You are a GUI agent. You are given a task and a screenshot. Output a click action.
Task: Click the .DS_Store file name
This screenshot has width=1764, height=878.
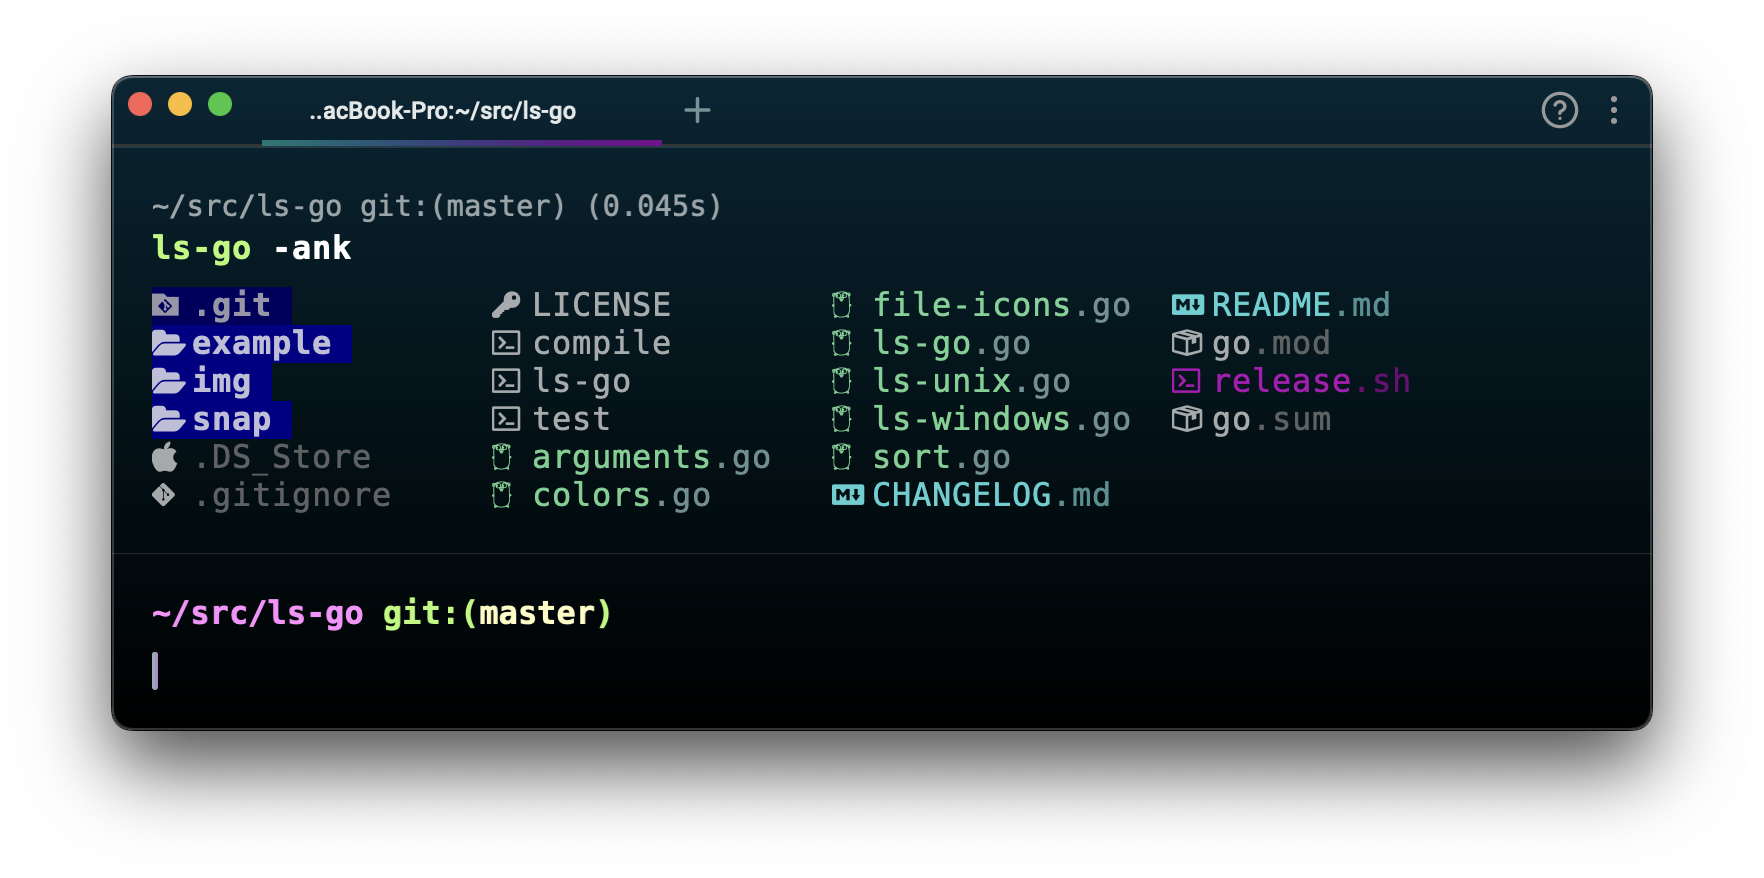tap(282, 457)
